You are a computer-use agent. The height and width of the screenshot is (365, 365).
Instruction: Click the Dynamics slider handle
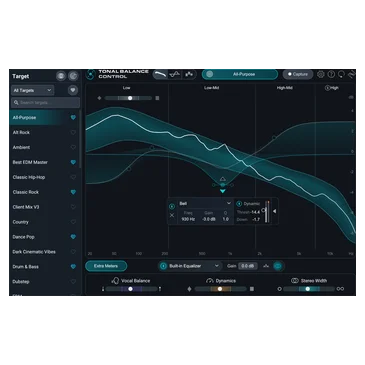click(220, 289)
